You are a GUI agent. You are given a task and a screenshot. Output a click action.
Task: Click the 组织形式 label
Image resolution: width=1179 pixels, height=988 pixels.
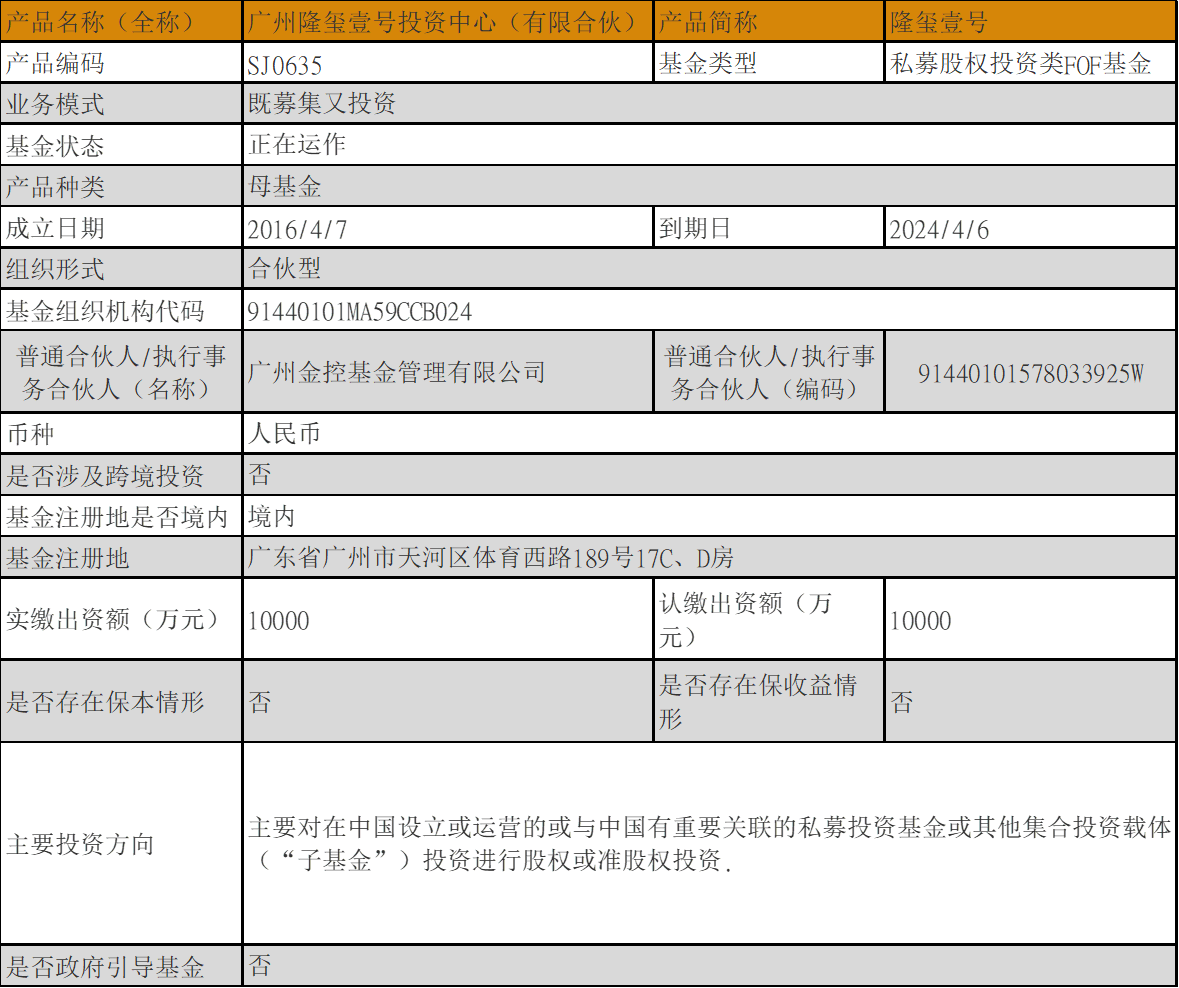pyautogui.click(x=55, y=269)
